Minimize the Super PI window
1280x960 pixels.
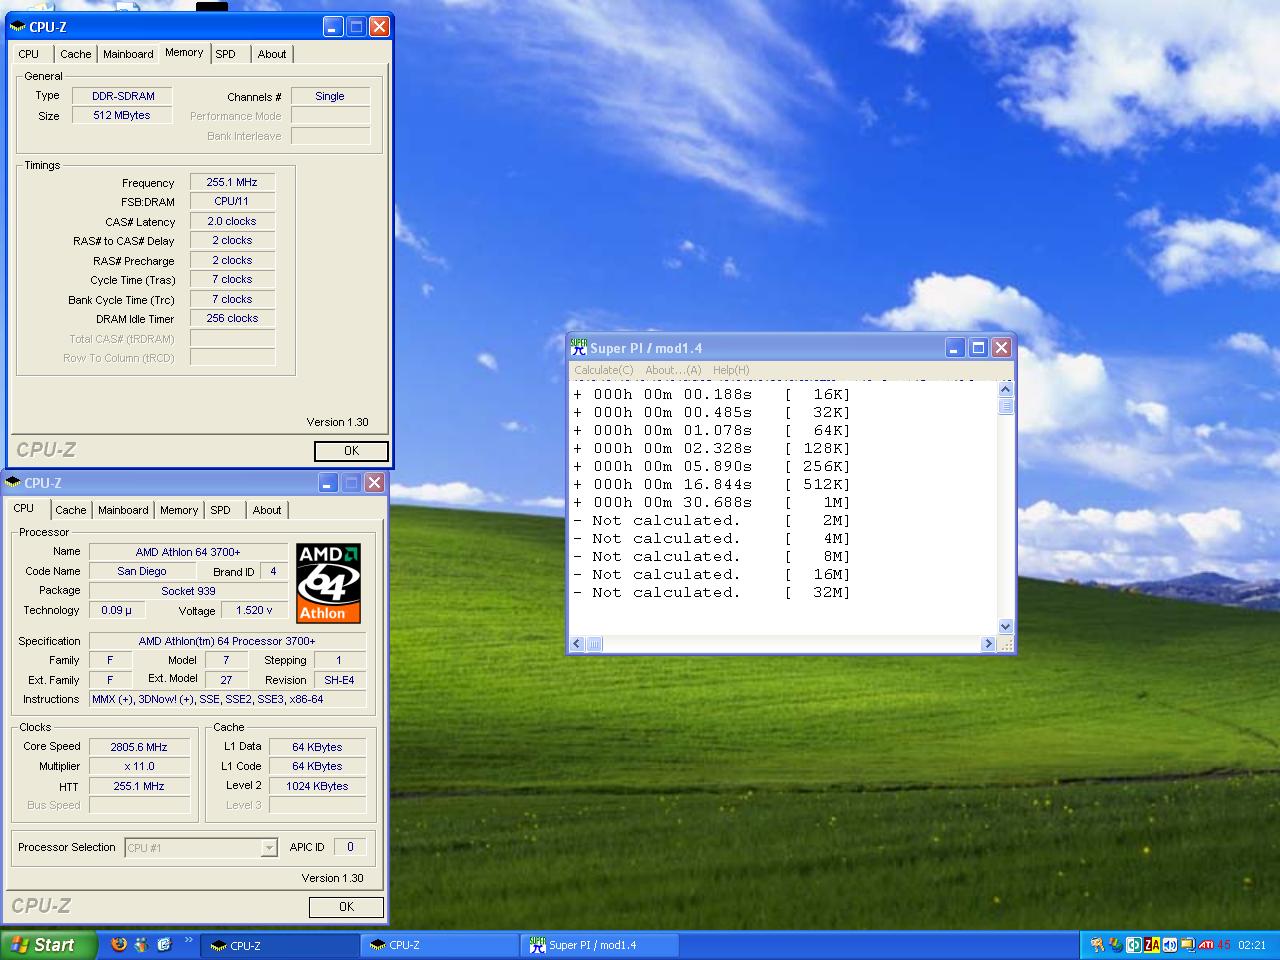(955, 348)
